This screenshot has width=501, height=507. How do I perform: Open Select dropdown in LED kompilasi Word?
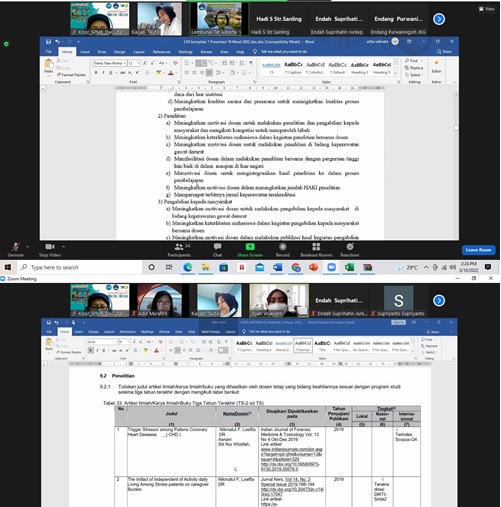point(414,75)
